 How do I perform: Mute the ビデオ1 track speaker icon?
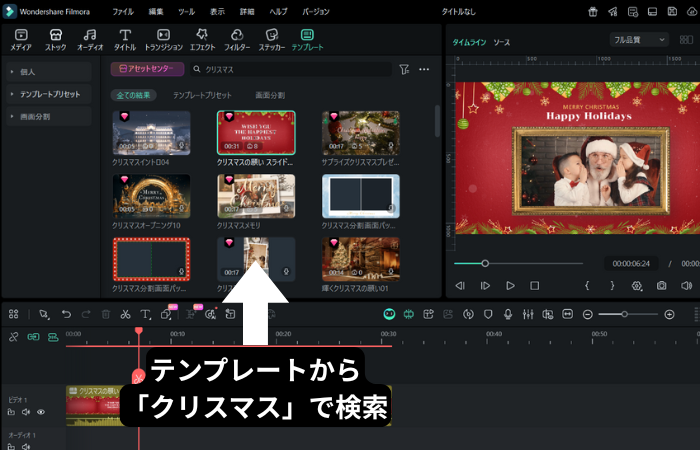(x=26, y=412)
